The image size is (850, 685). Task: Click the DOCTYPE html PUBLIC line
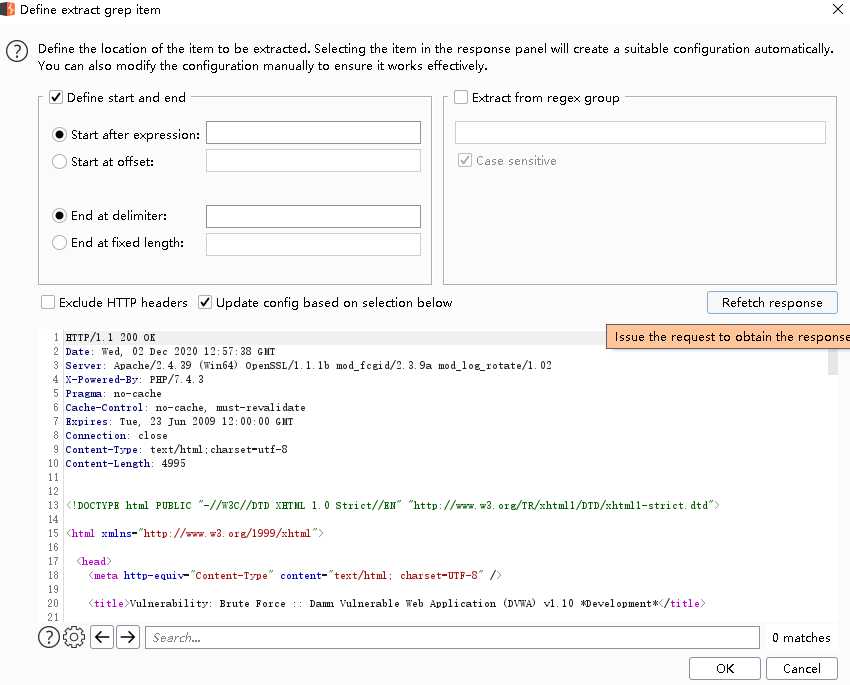click(392, 506)
